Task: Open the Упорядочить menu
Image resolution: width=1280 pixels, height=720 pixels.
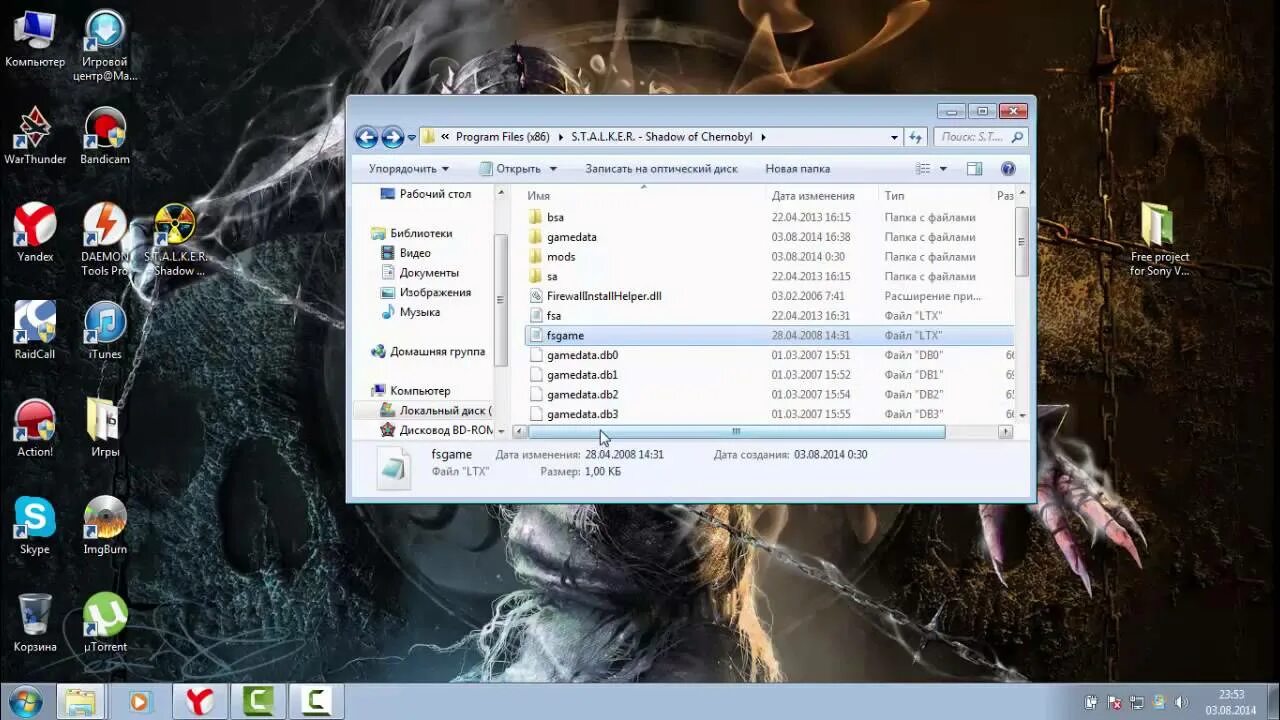Action: tap(408, 169)
